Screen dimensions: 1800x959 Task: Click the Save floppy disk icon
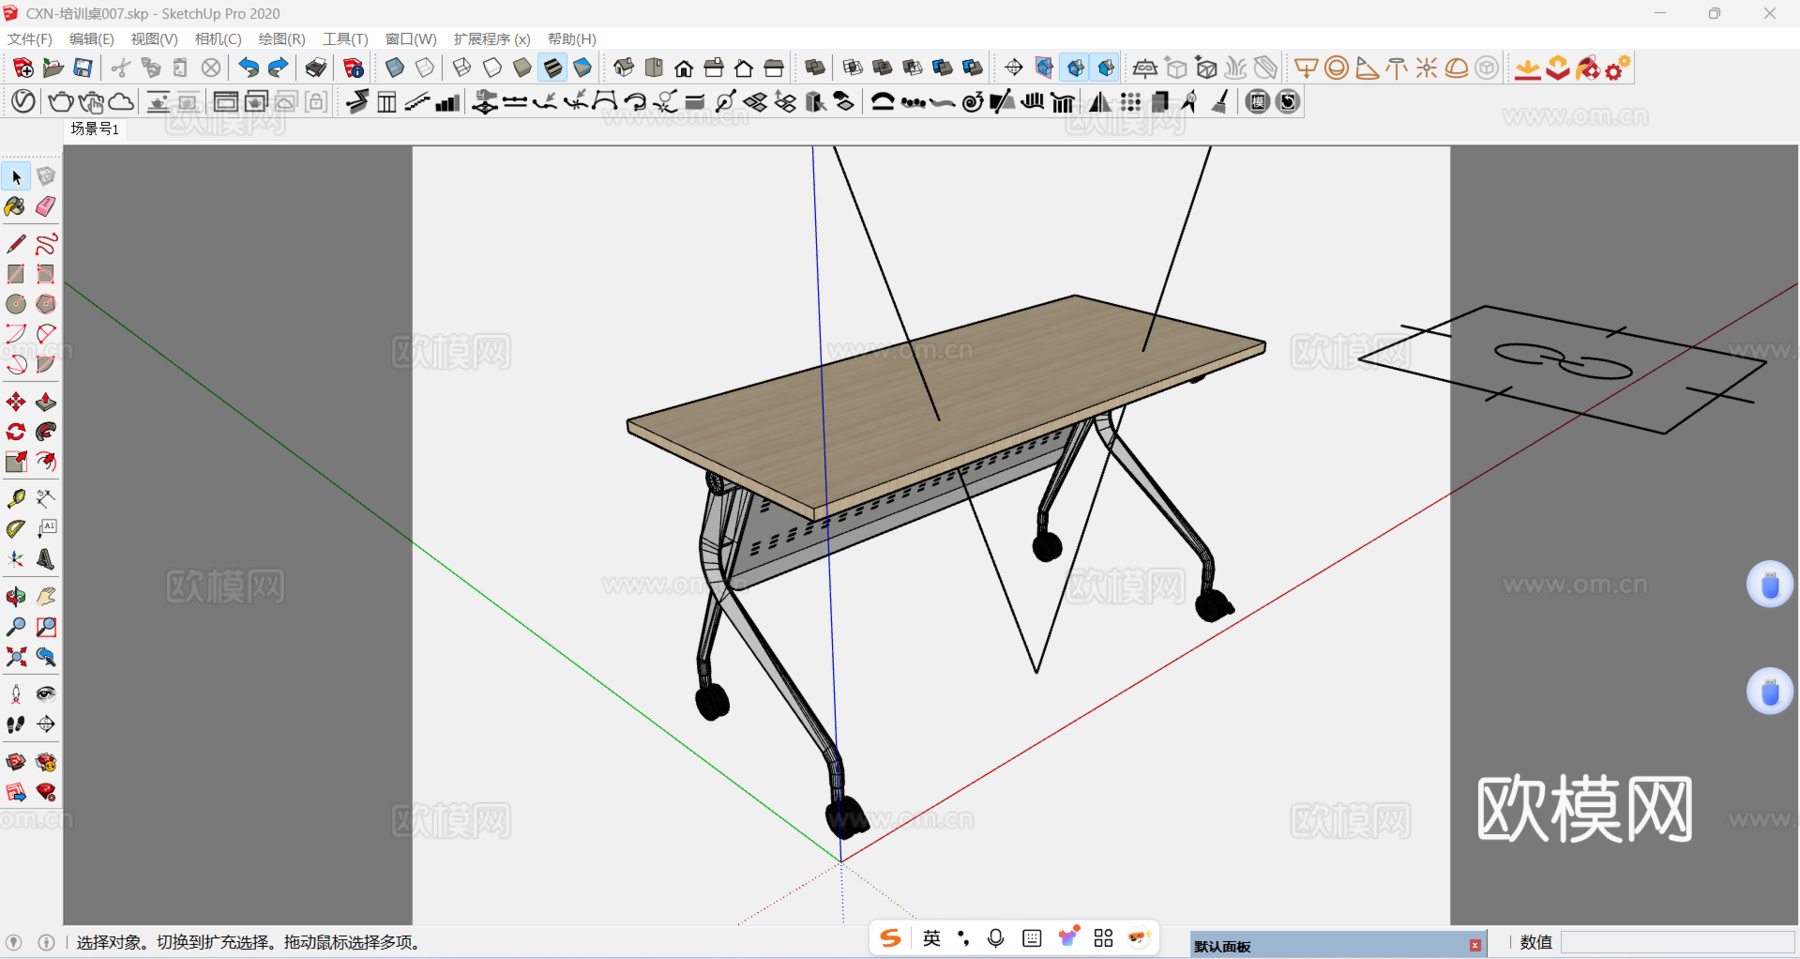(83, 68)
